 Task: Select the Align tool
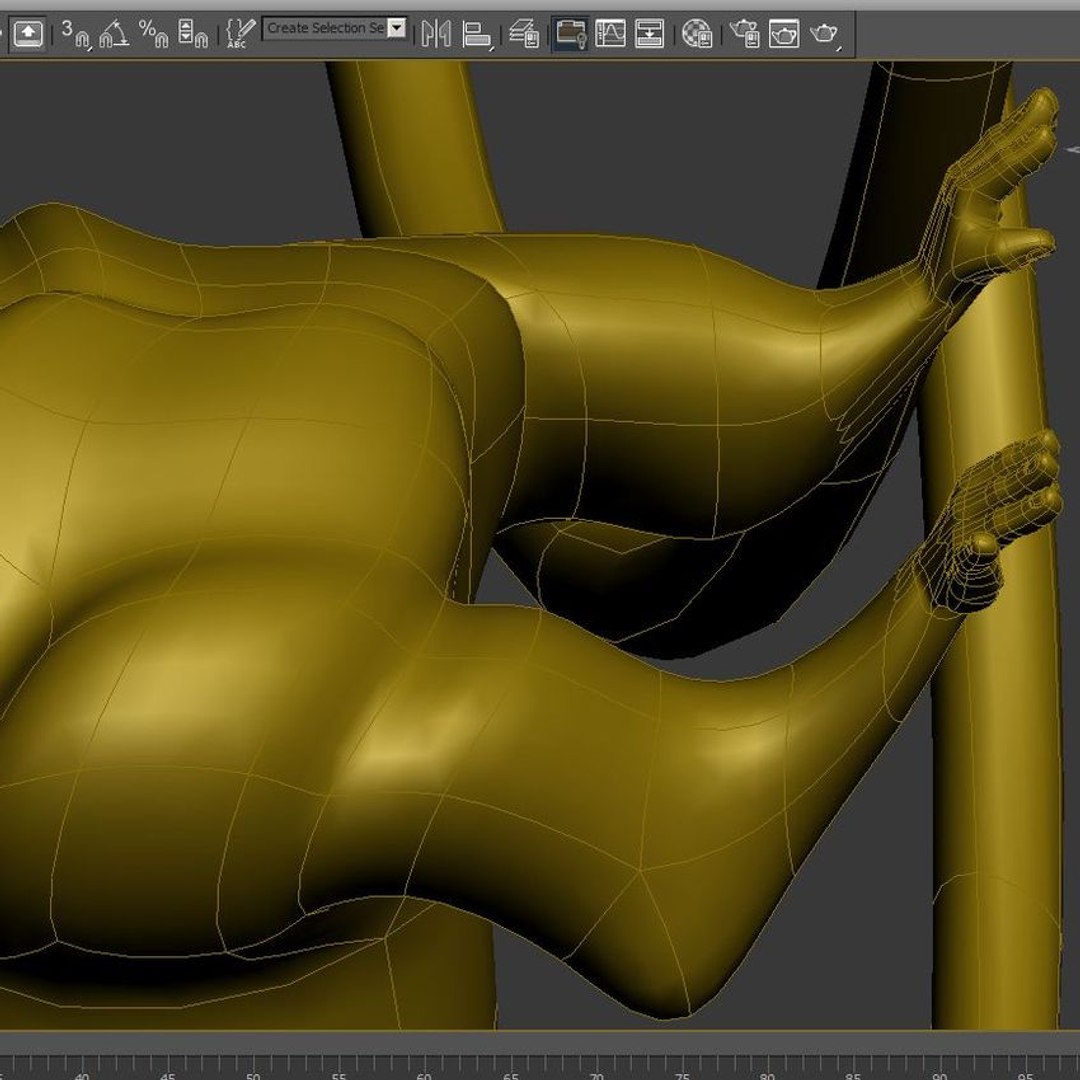tap(477, 34)
